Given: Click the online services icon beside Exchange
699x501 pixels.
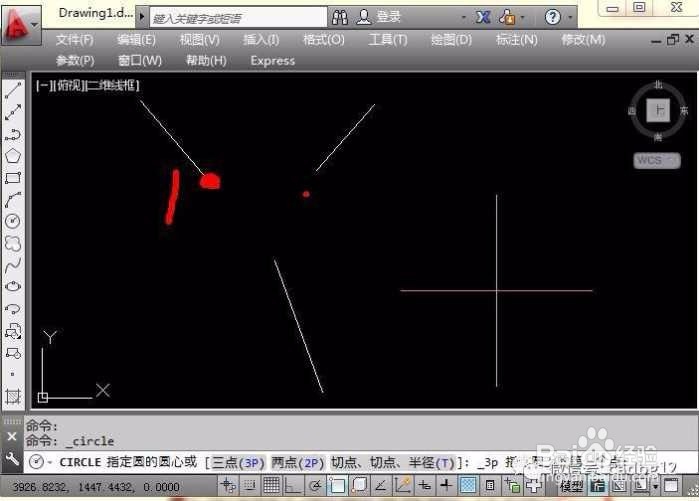Looking at the screenshot, I should 507,17.
